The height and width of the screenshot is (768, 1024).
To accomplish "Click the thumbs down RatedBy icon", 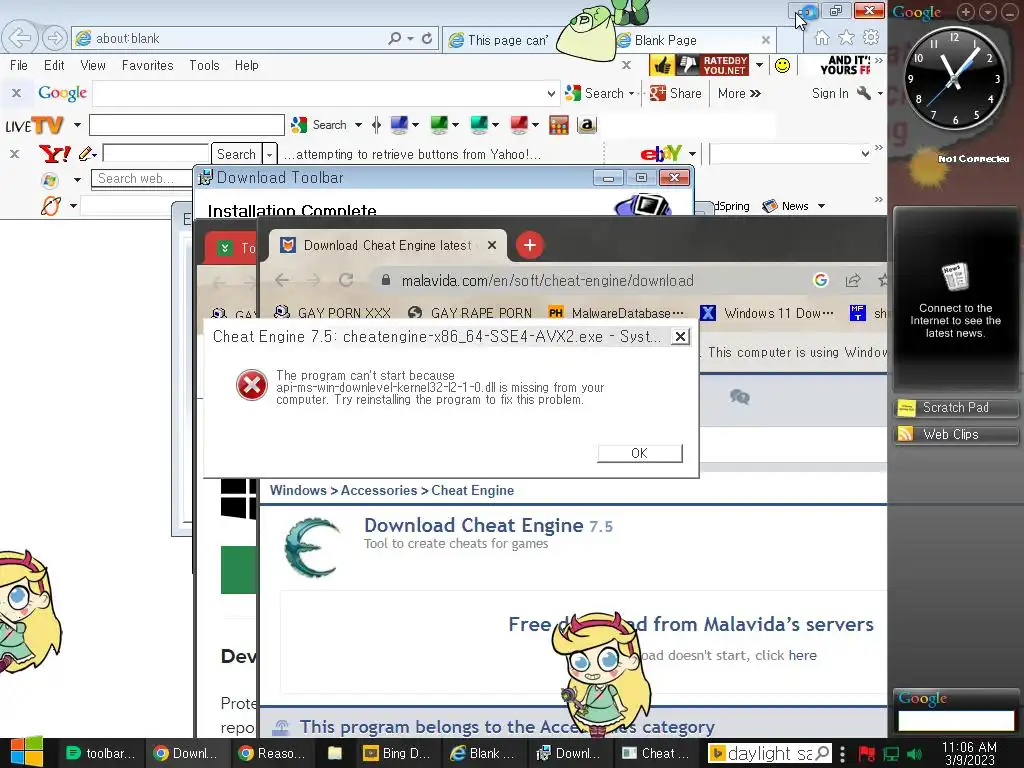I will tap(687, 65).
